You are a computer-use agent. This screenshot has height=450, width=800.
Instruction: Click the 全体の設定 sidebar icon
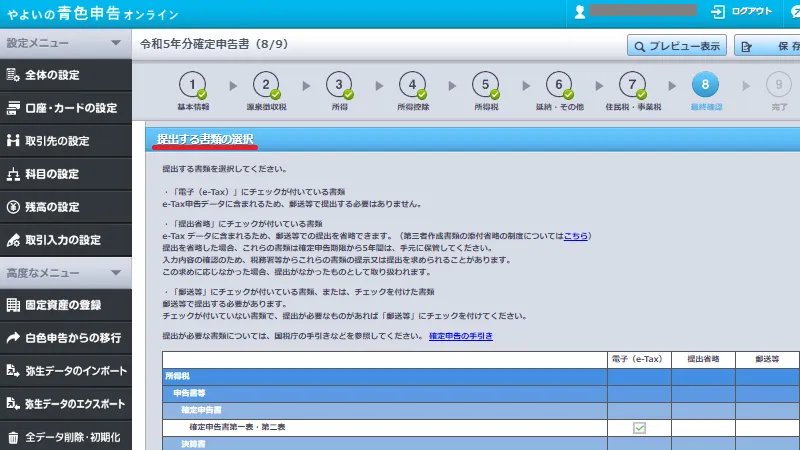pos(13,75)
